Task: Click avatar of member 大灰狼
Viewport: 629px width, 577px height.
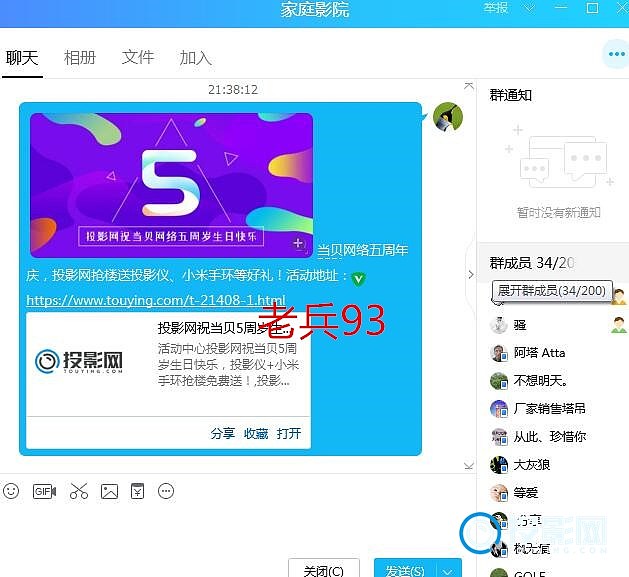Action: coord(499,465)
